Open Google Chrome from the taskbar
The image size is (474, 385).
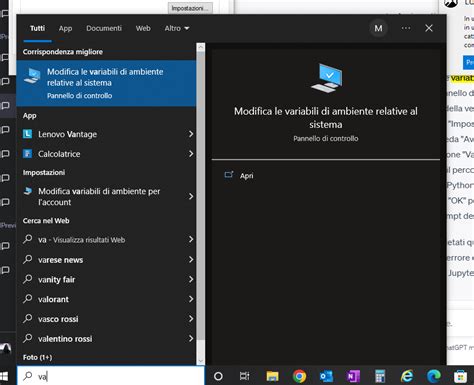click(299, 376)
